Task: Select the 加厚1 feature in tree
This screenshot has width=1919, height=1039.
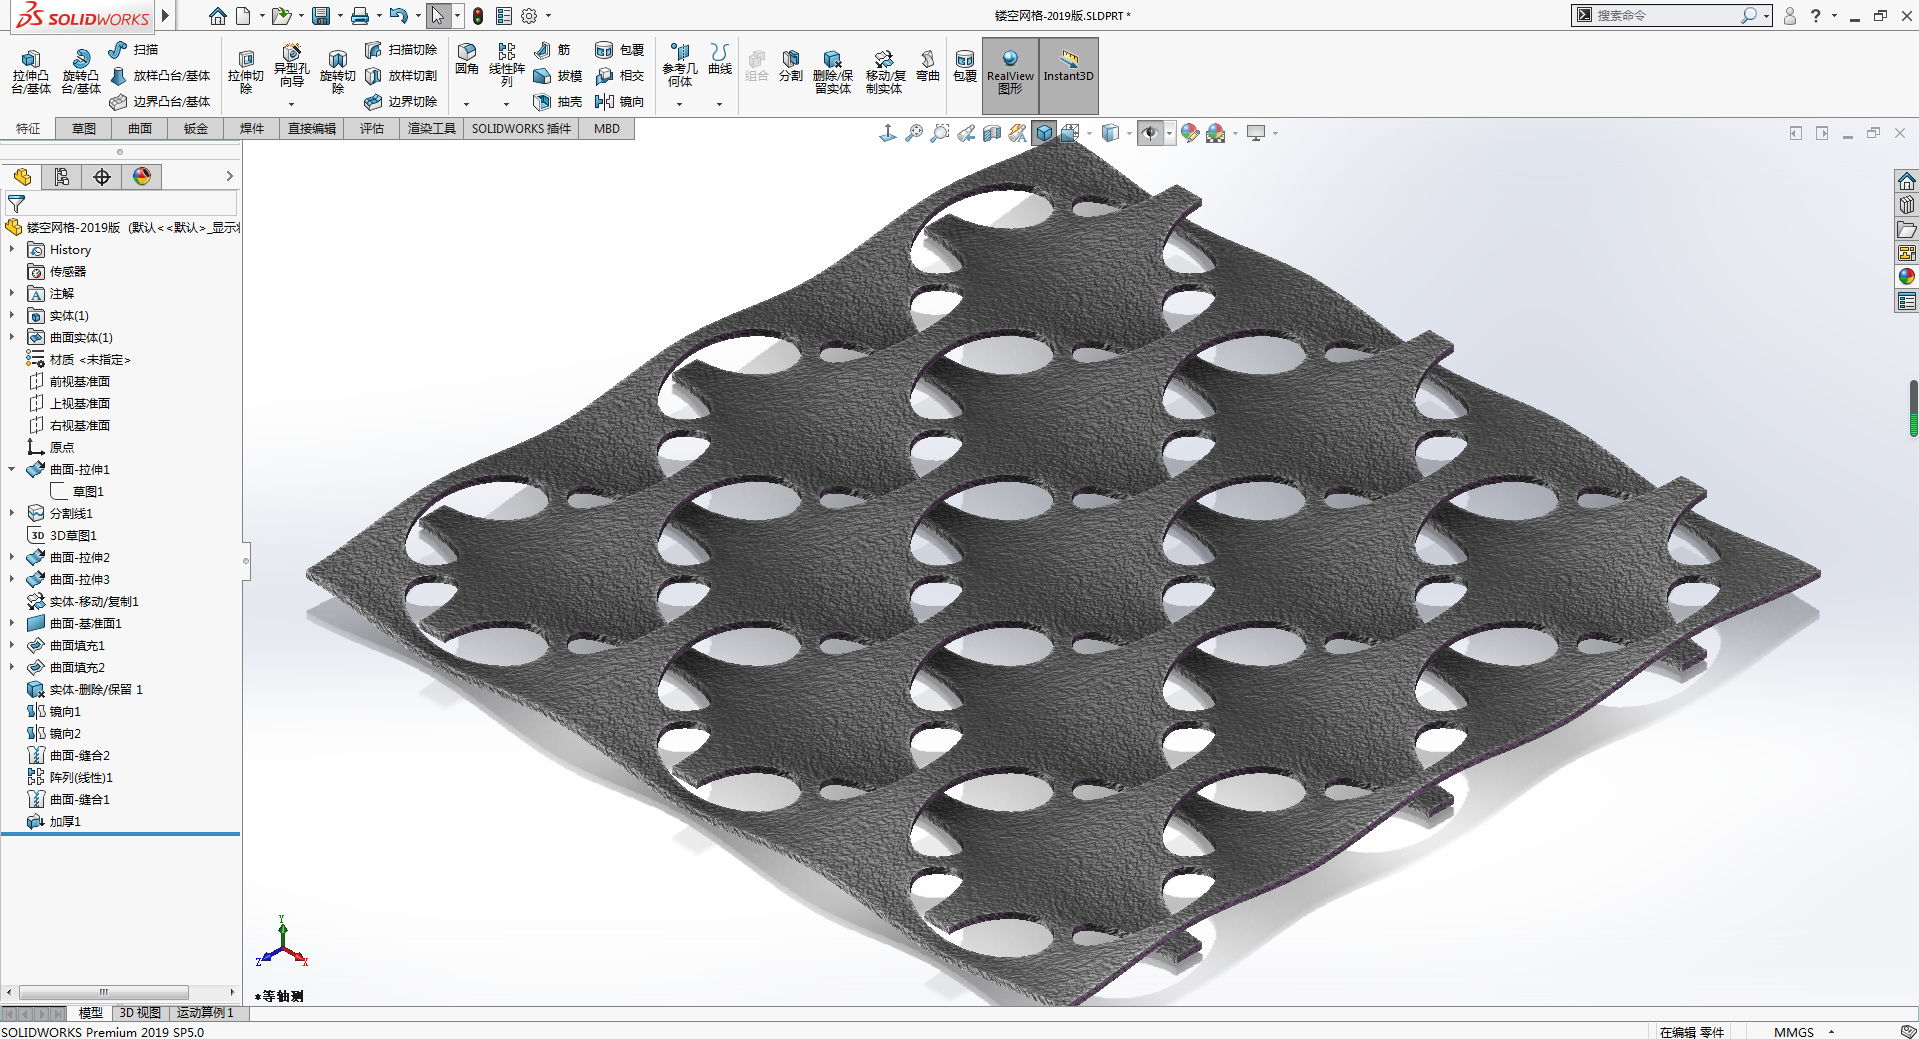Action: coord(65,821)
